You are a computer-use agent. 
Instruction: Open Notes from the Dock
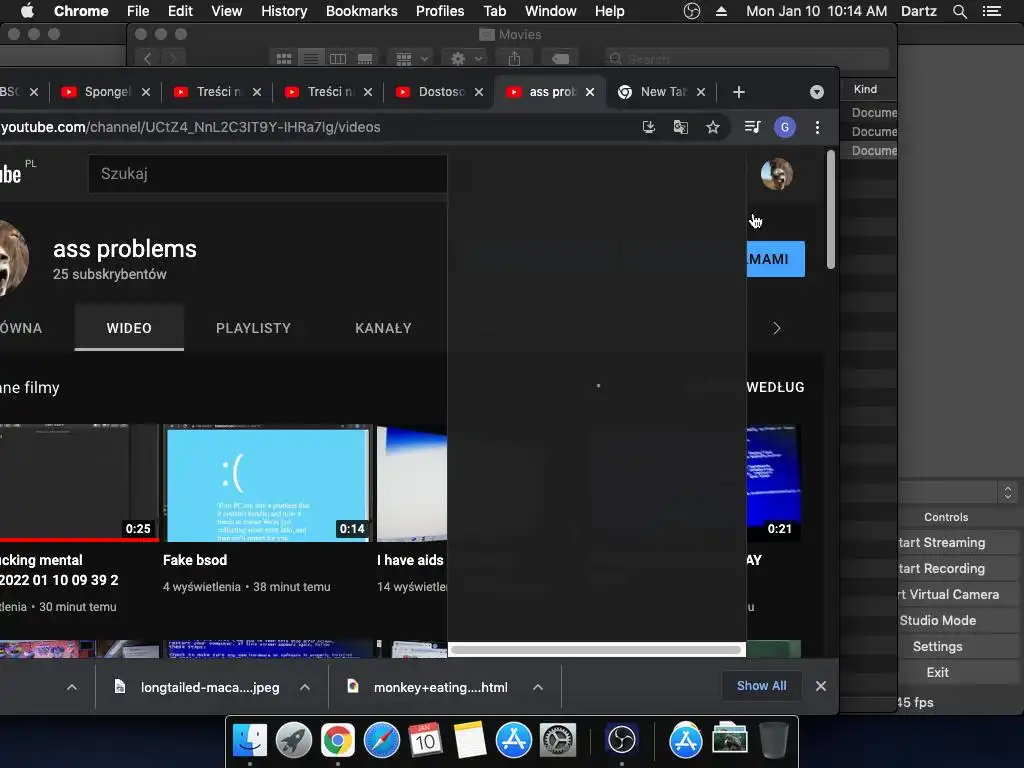tap(470, 740)
